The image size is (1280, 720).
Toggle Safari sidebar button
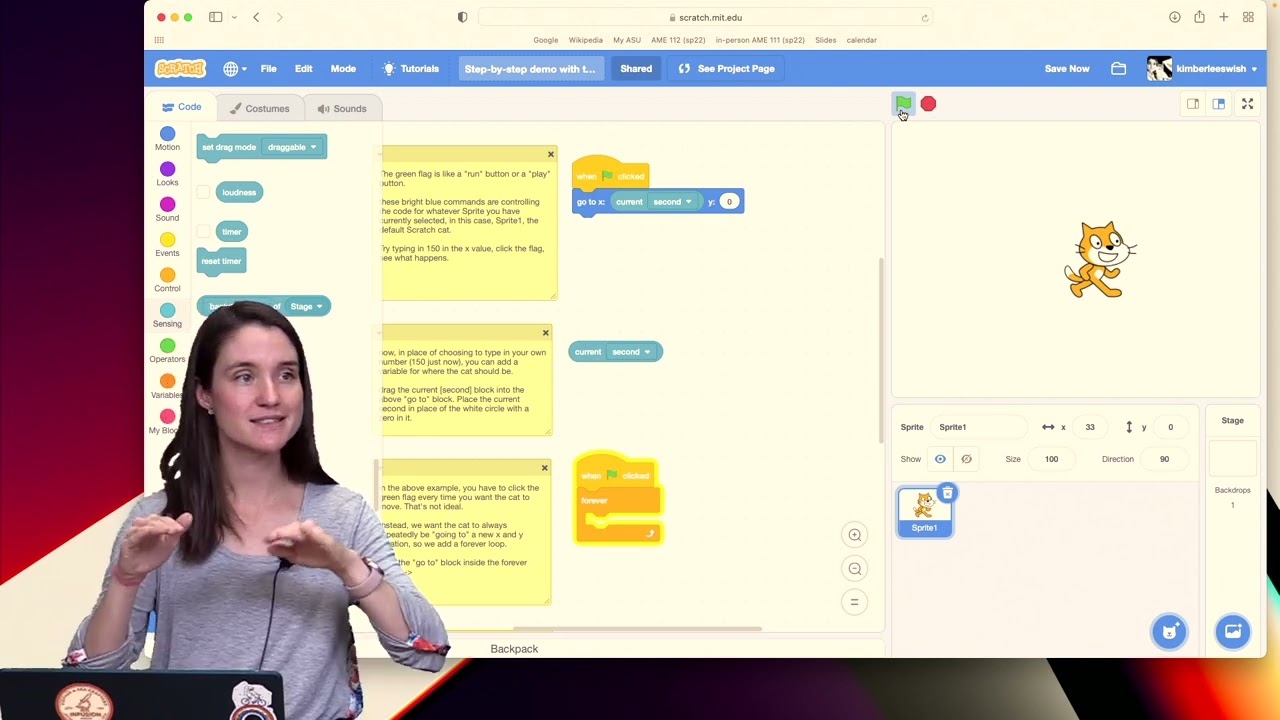pos(215,17)
